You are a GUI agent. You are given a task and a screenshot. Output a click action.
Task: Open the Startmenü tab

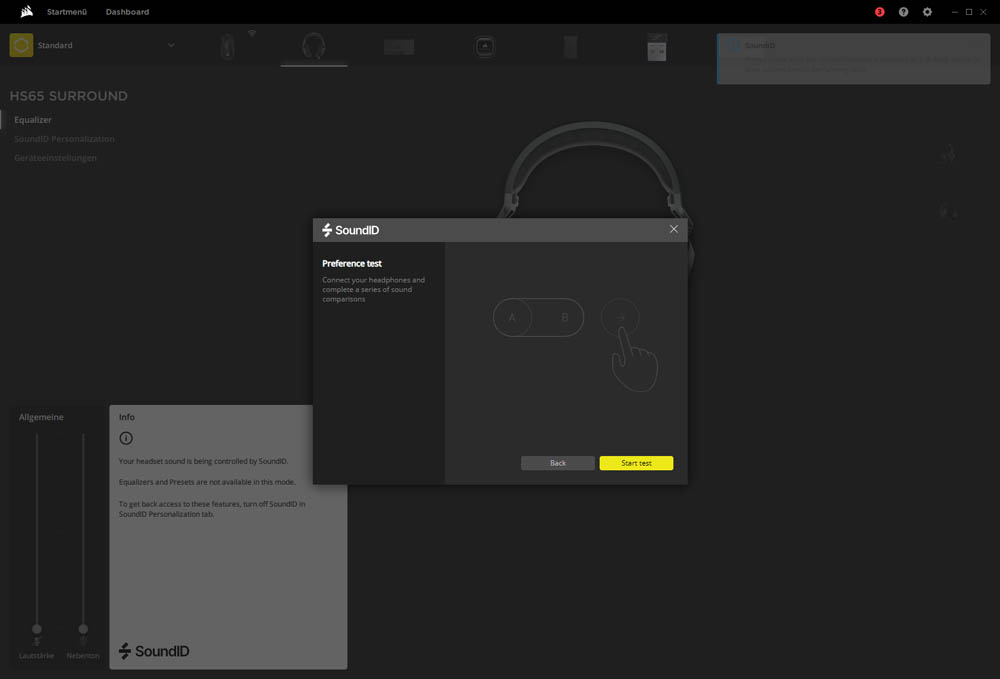67,11
